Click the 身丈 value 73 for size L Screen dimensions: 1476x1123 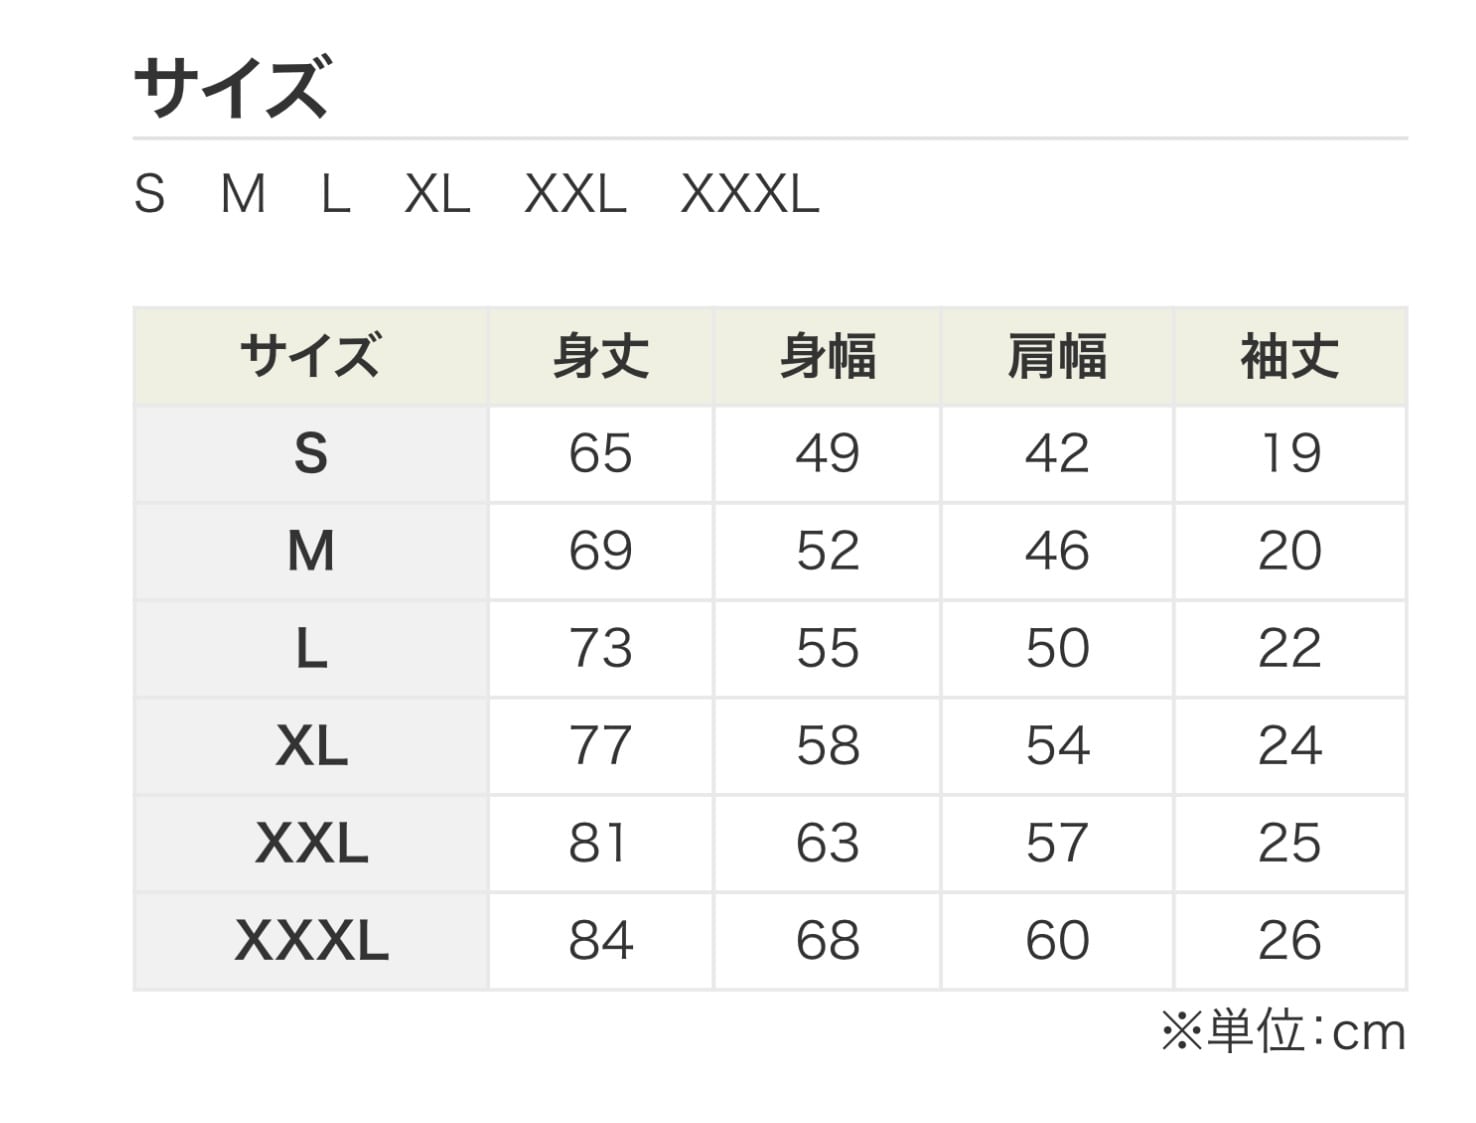pyautogui.click(x=601, y=648)
